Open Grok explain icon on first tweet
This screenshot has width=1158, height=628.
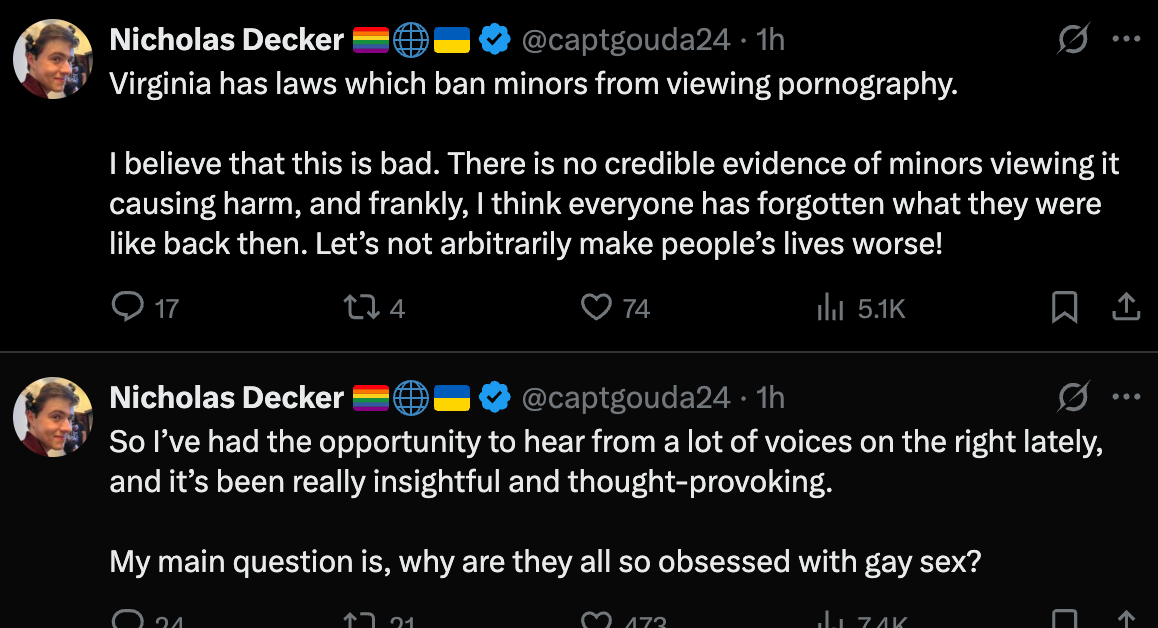(x=1072, y=39)
